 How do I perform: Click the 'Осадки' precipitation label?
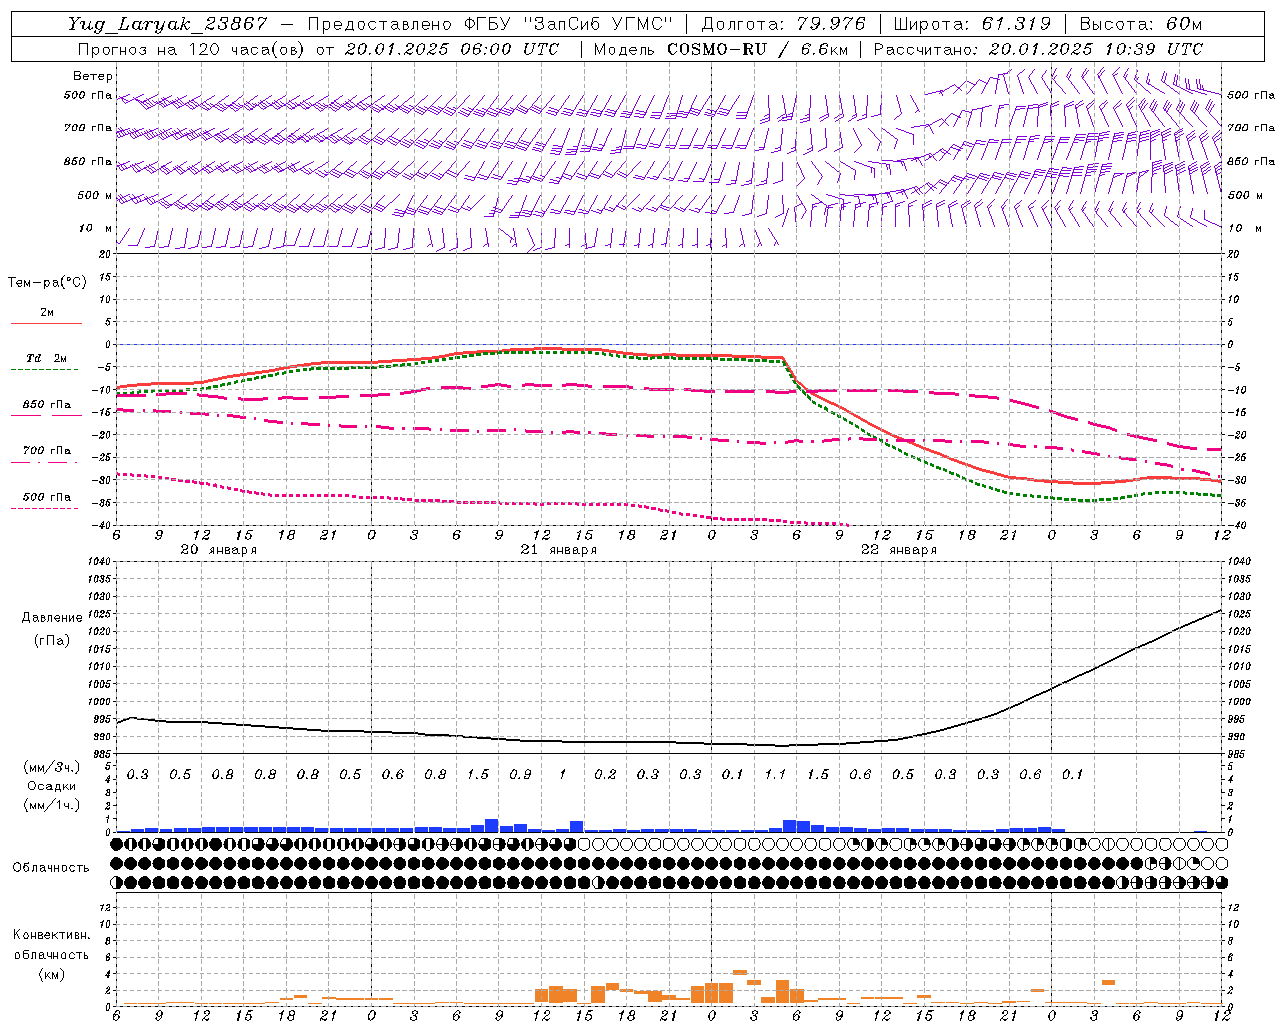(x=52, y=786)
